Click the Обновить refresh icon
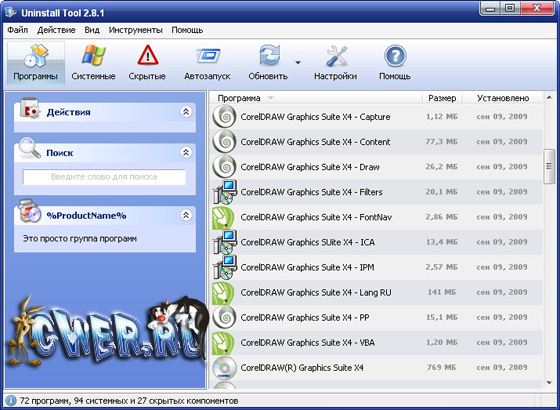Image resolution: width=560 pixels, height=410 pixels. click(269, 55)
